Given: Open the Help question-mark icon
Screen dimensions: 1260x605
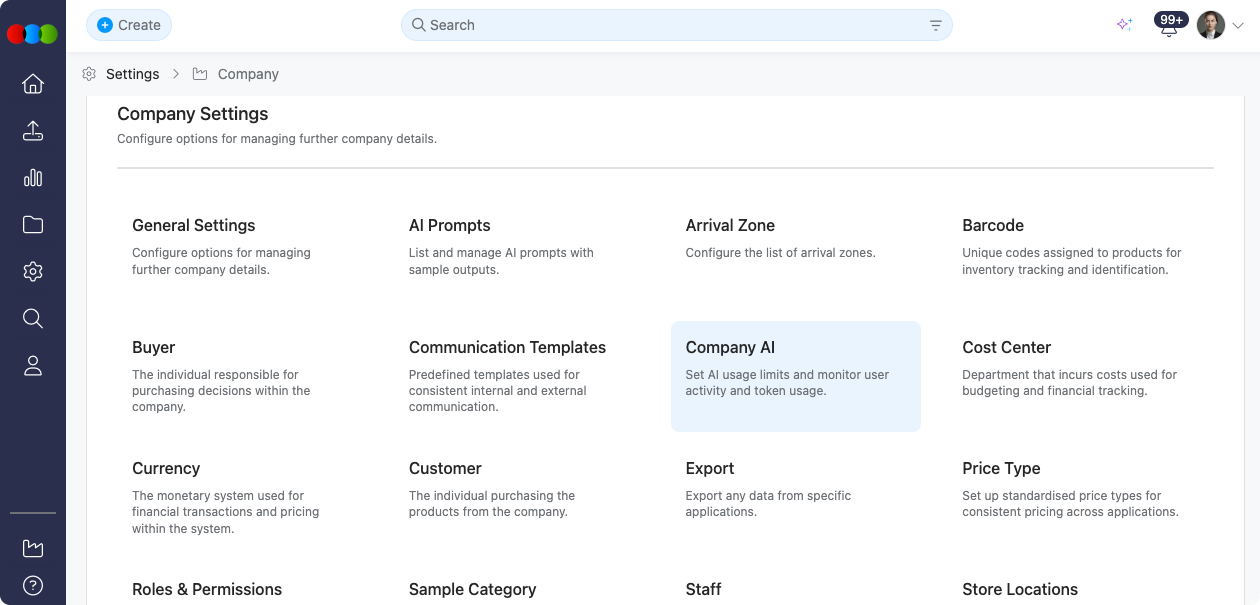Looking at the screenshot, I should tap(33, 585).
